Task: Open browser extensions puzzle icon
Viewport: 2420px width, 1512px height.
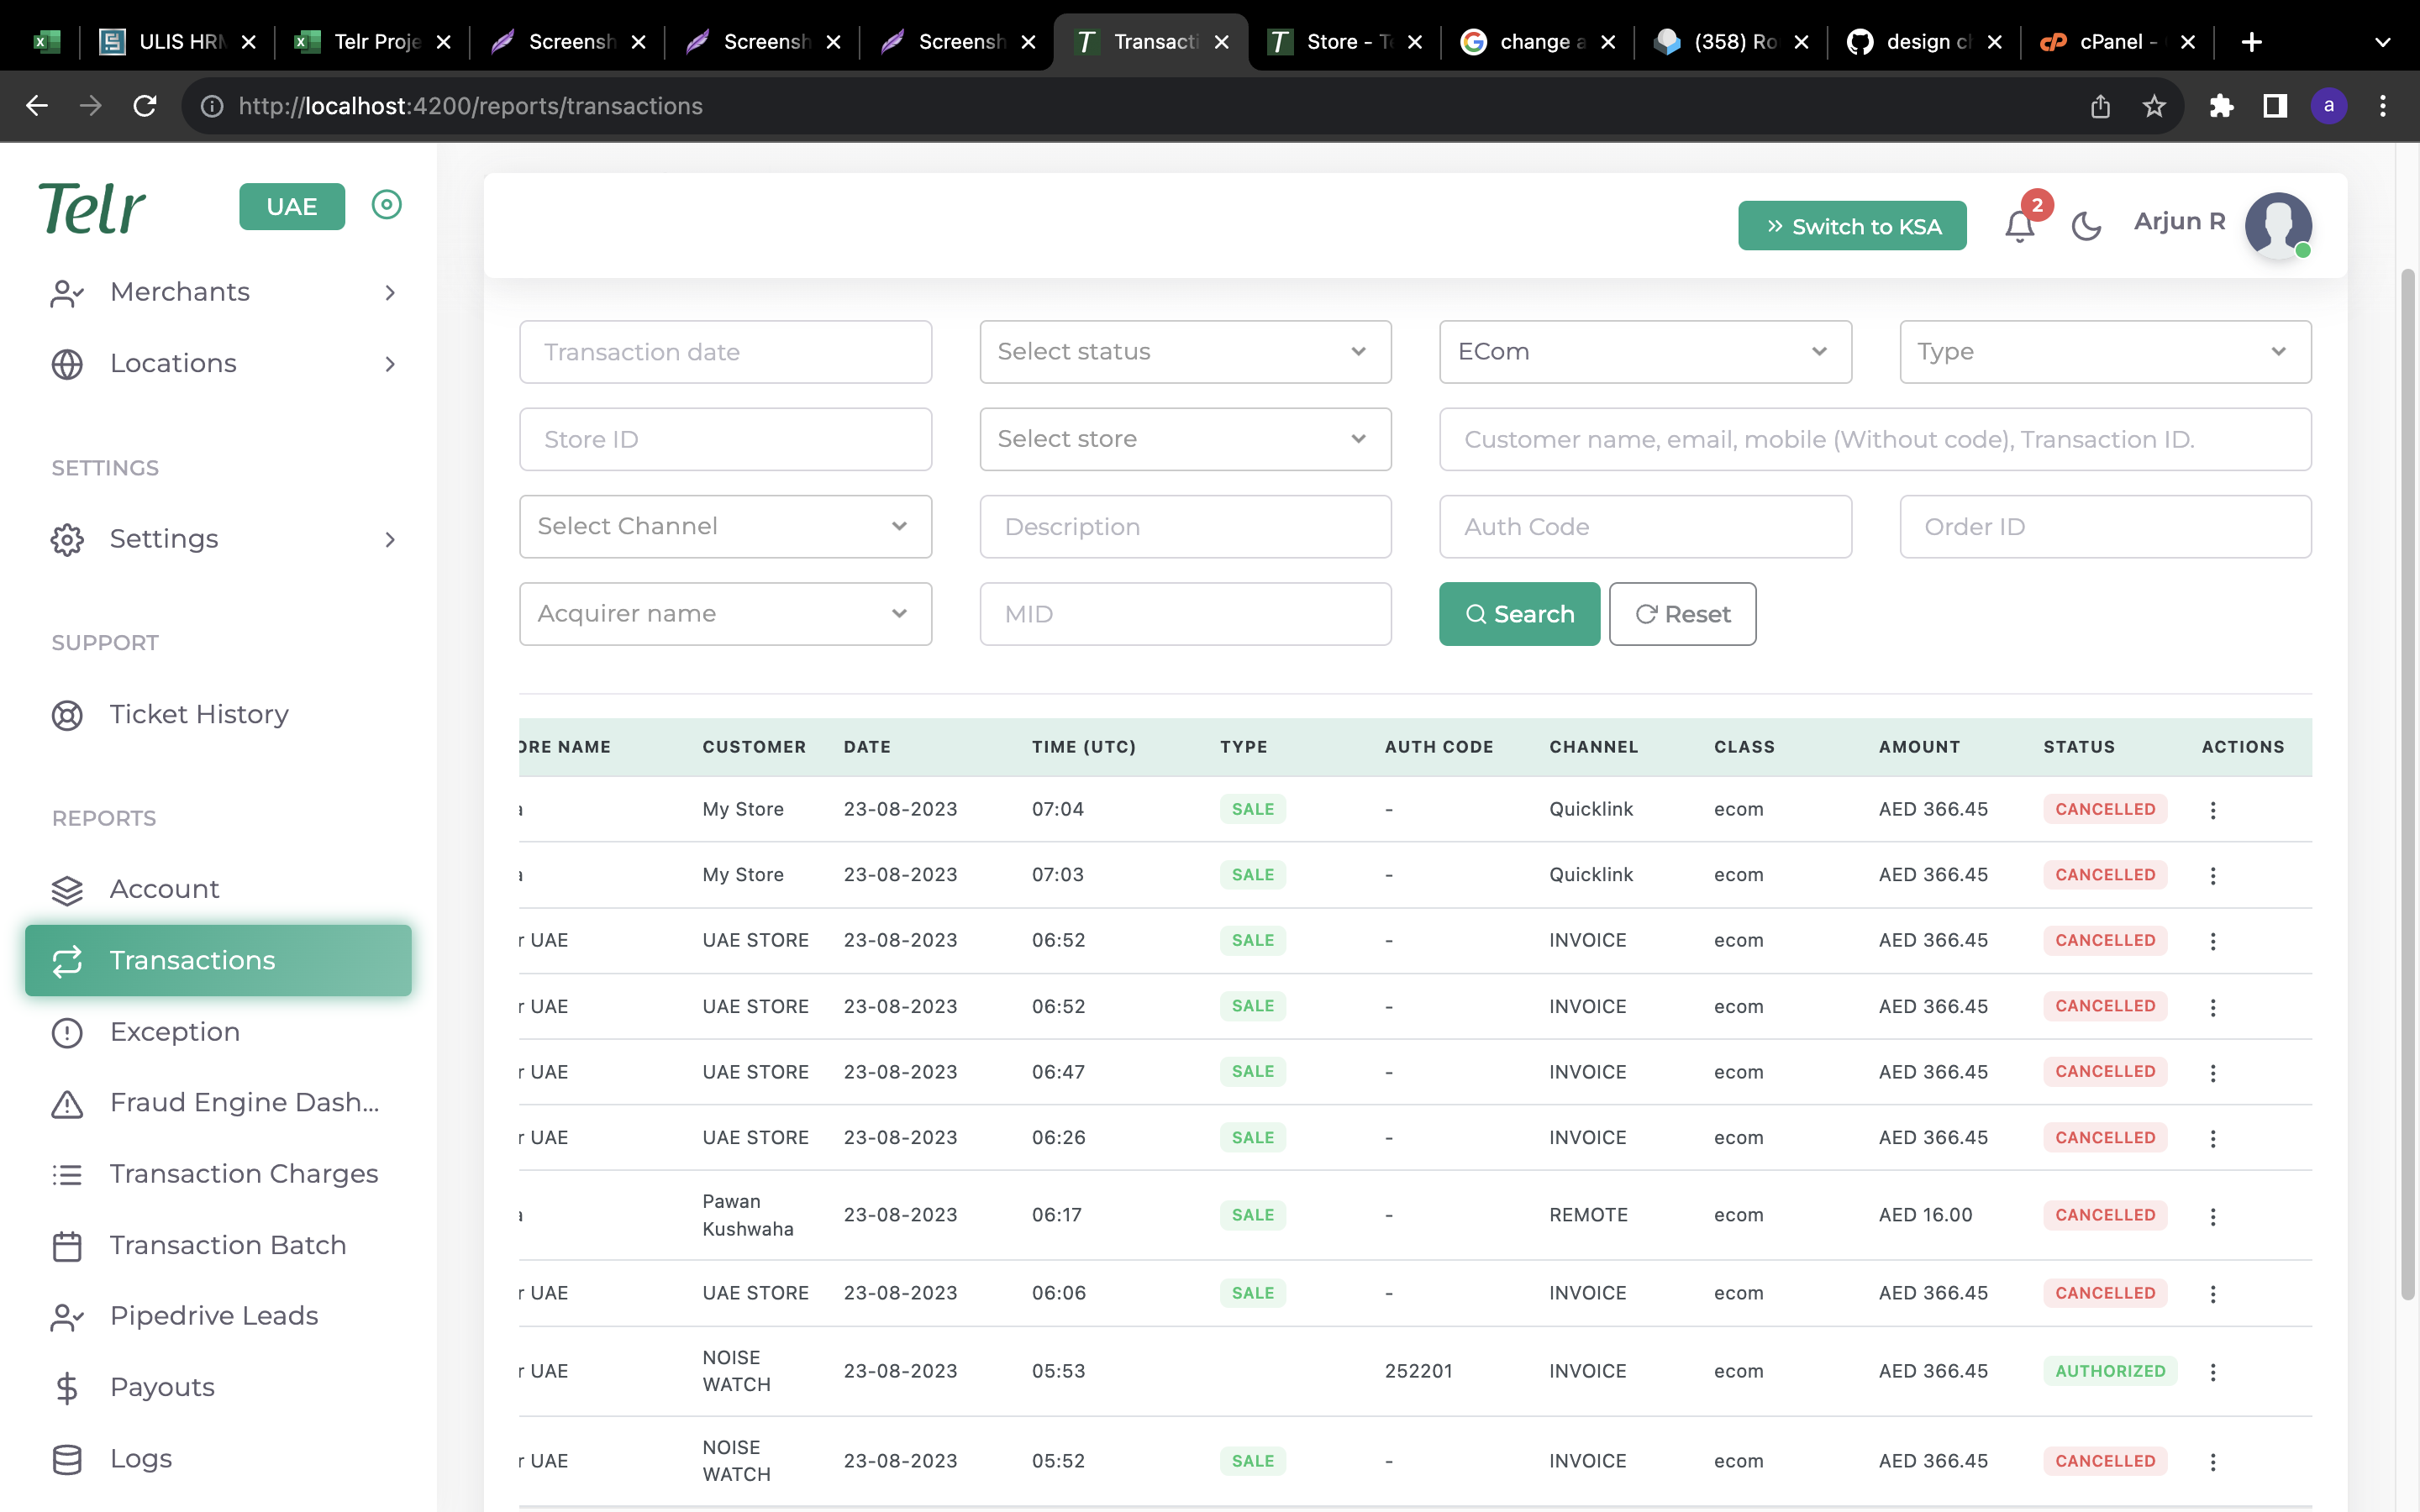Action: click(x=2221, y=106)
